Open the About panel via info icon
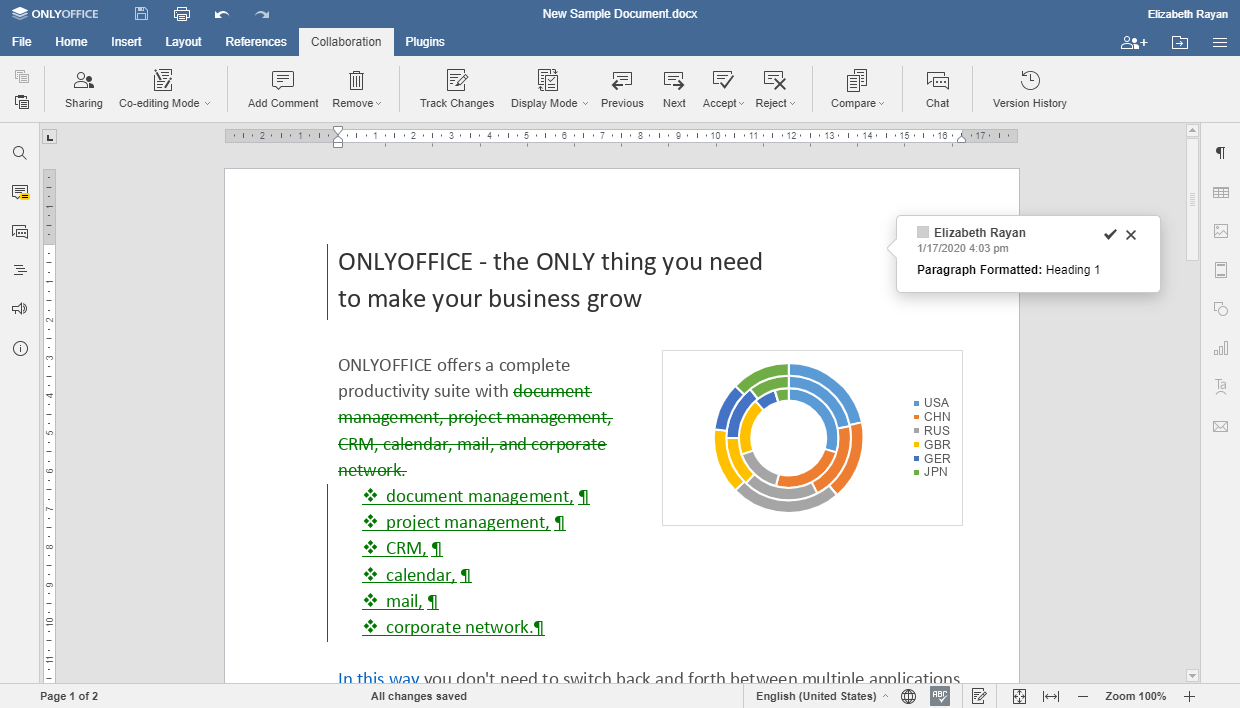 pos(20,347)
